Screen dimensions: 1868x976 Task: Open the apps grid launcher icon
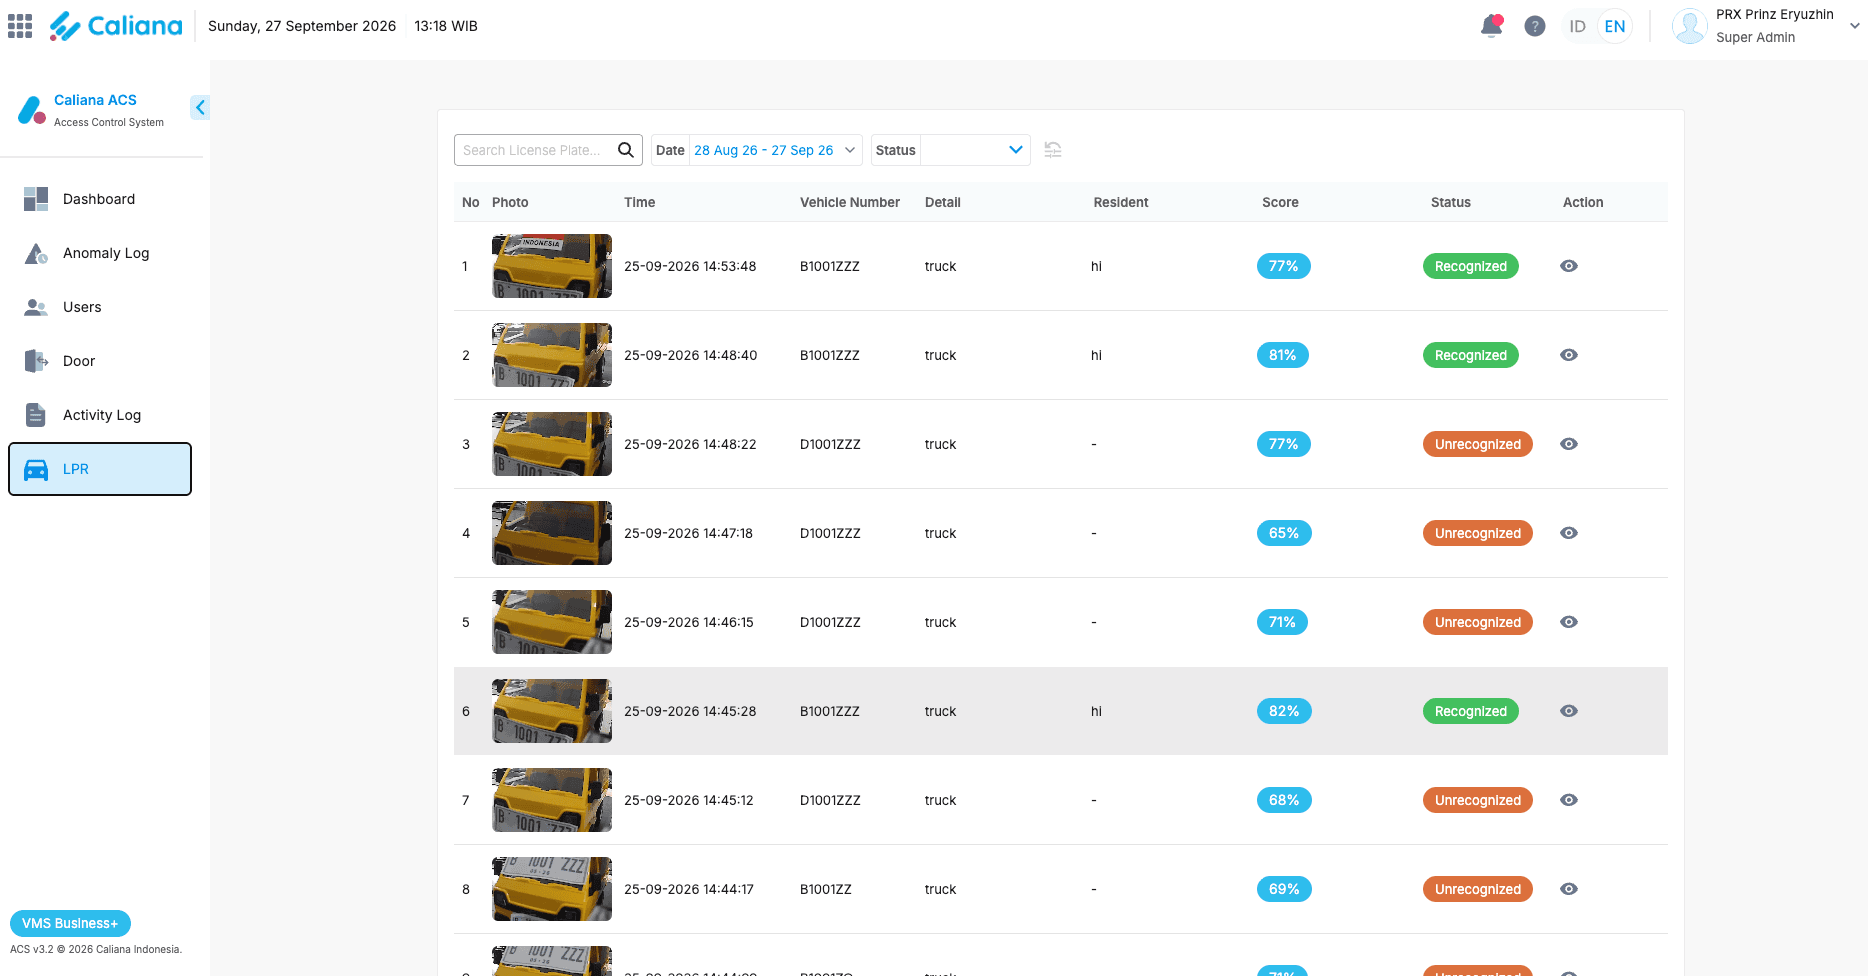[x=20, y=26]
